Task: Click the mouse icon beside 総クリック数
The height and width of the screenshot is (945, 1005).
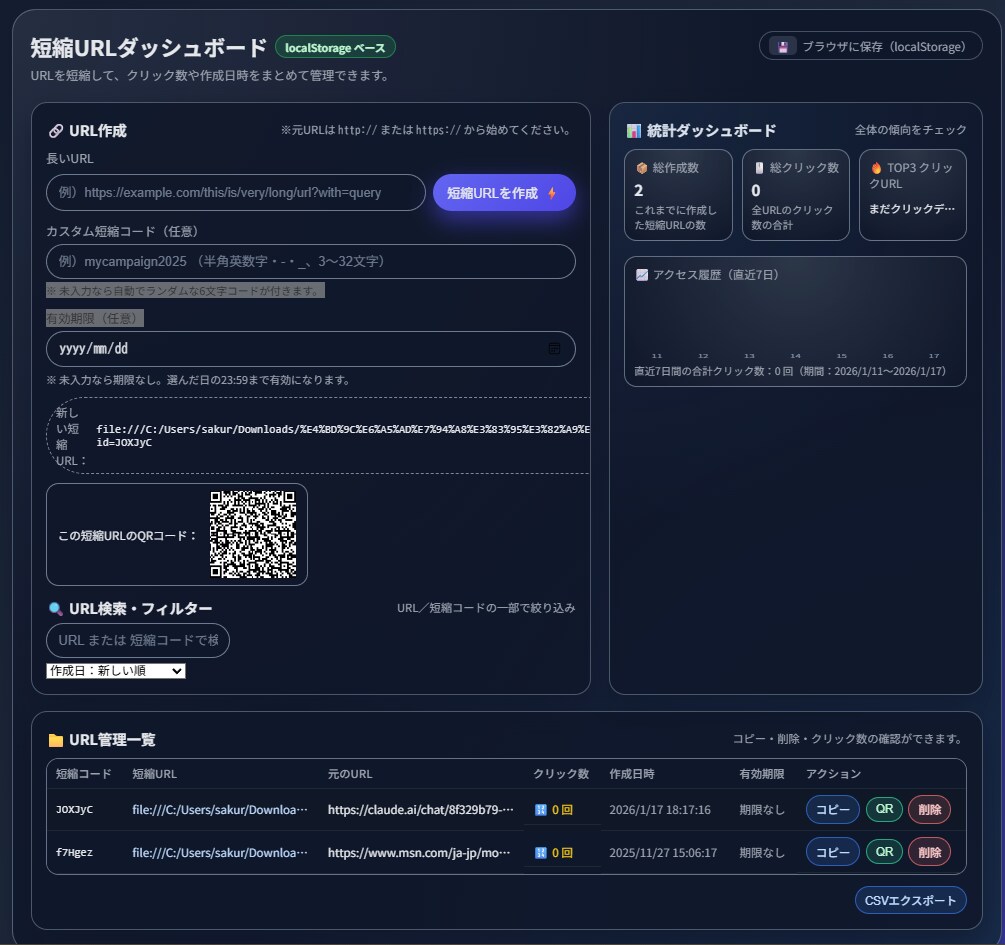Action: click(x=759, y=168)
